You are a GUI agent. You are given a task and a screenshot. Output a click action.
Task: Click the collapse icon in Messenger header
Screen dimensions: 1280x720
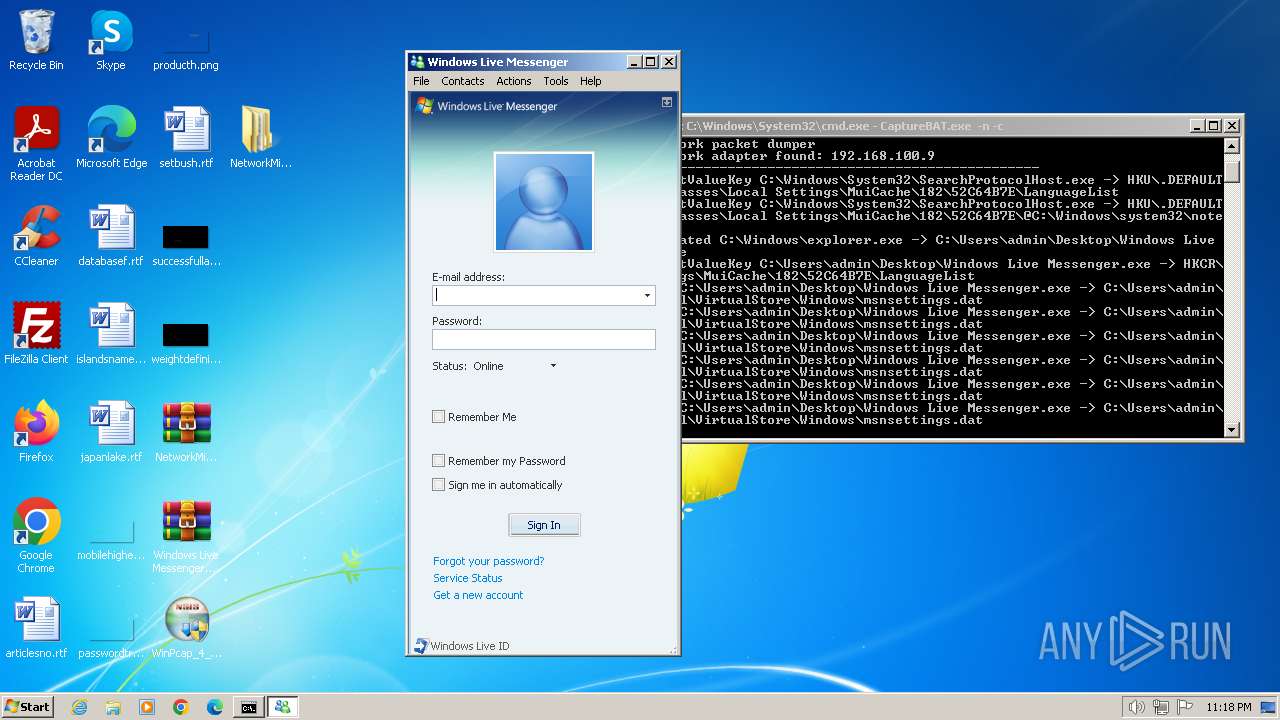(x=667, y=102)
